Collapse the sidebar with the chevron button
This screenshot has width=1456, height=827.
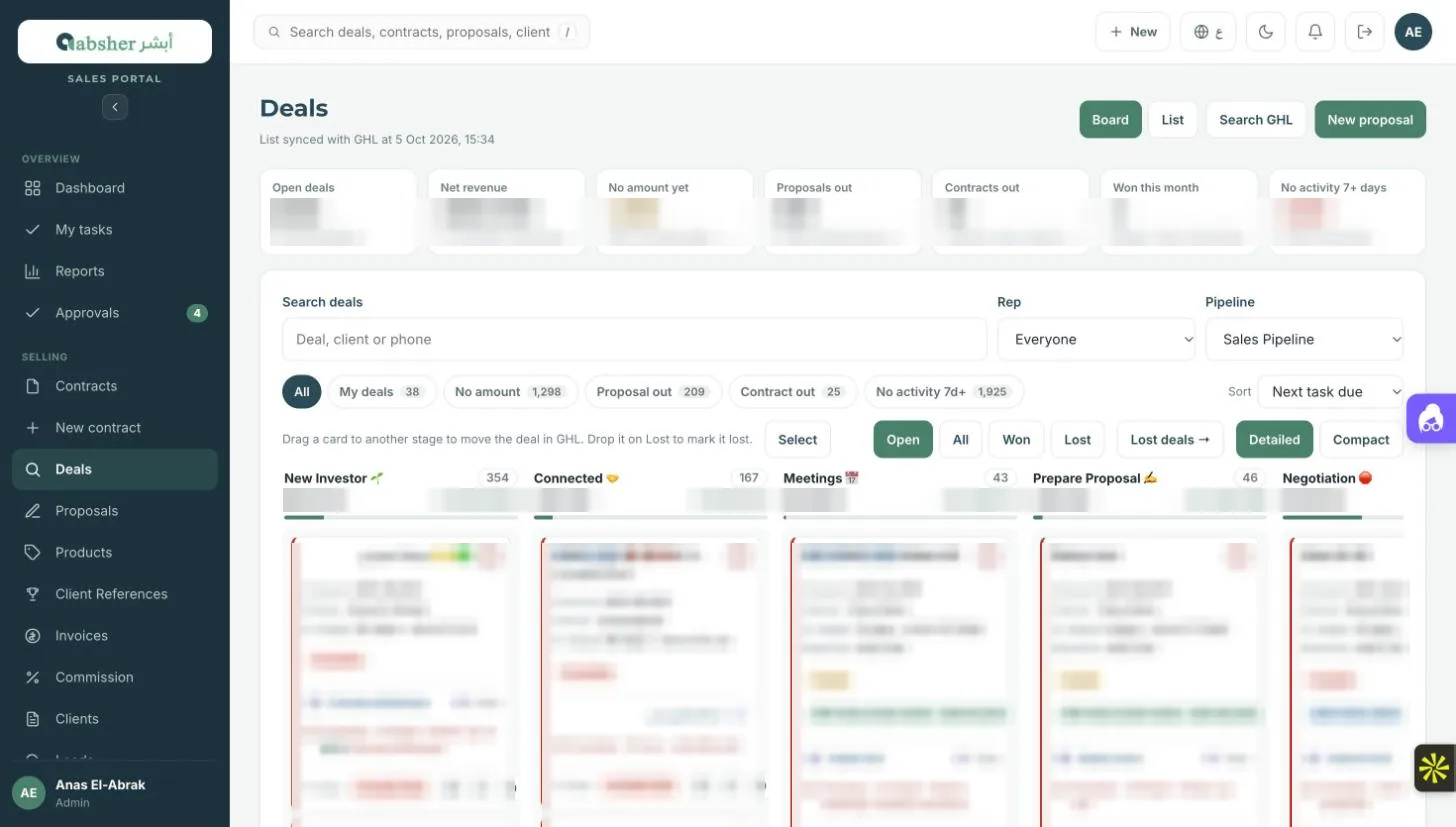[x=115, y=106]
